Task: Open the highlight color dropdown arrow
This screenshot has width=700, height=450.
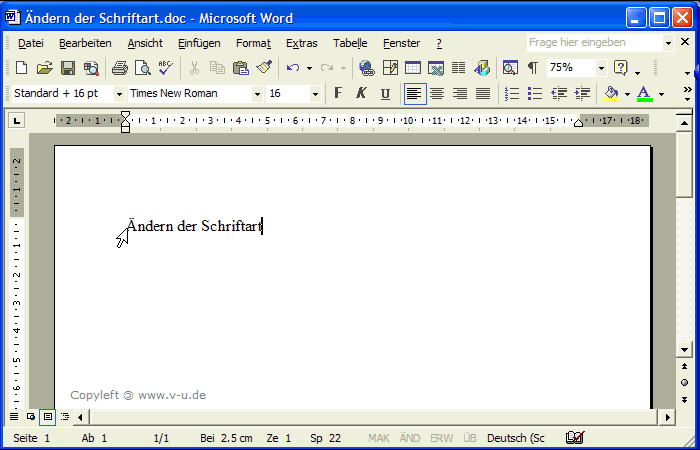Action: pos(627,94)
